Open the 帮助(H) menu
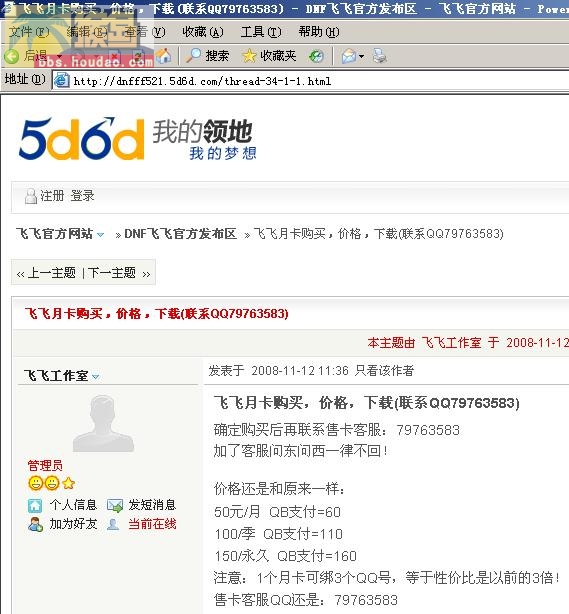569x614 pixels. (319, 31)
